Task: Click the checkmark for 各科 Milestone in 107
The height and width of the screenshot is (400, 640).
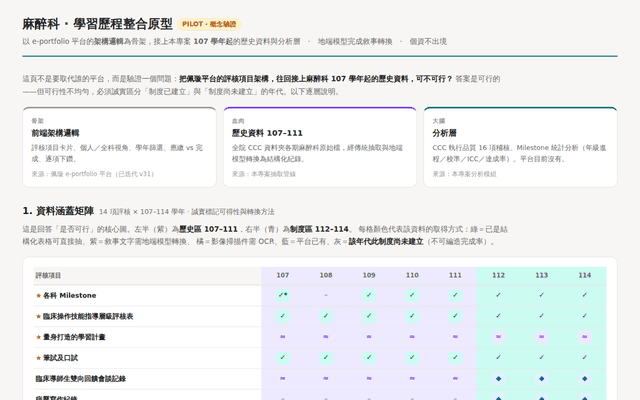Action: [282, 295]
